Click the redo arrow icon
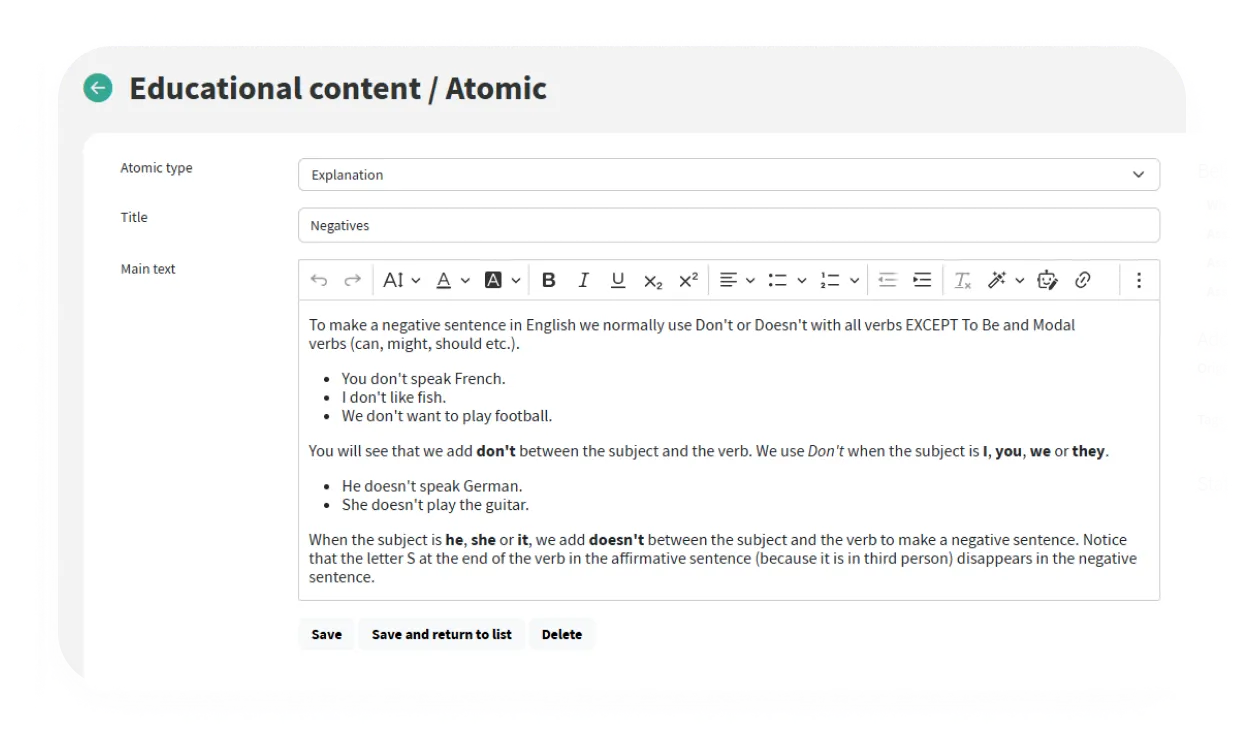1242x753 pixels. pos(352,280)
